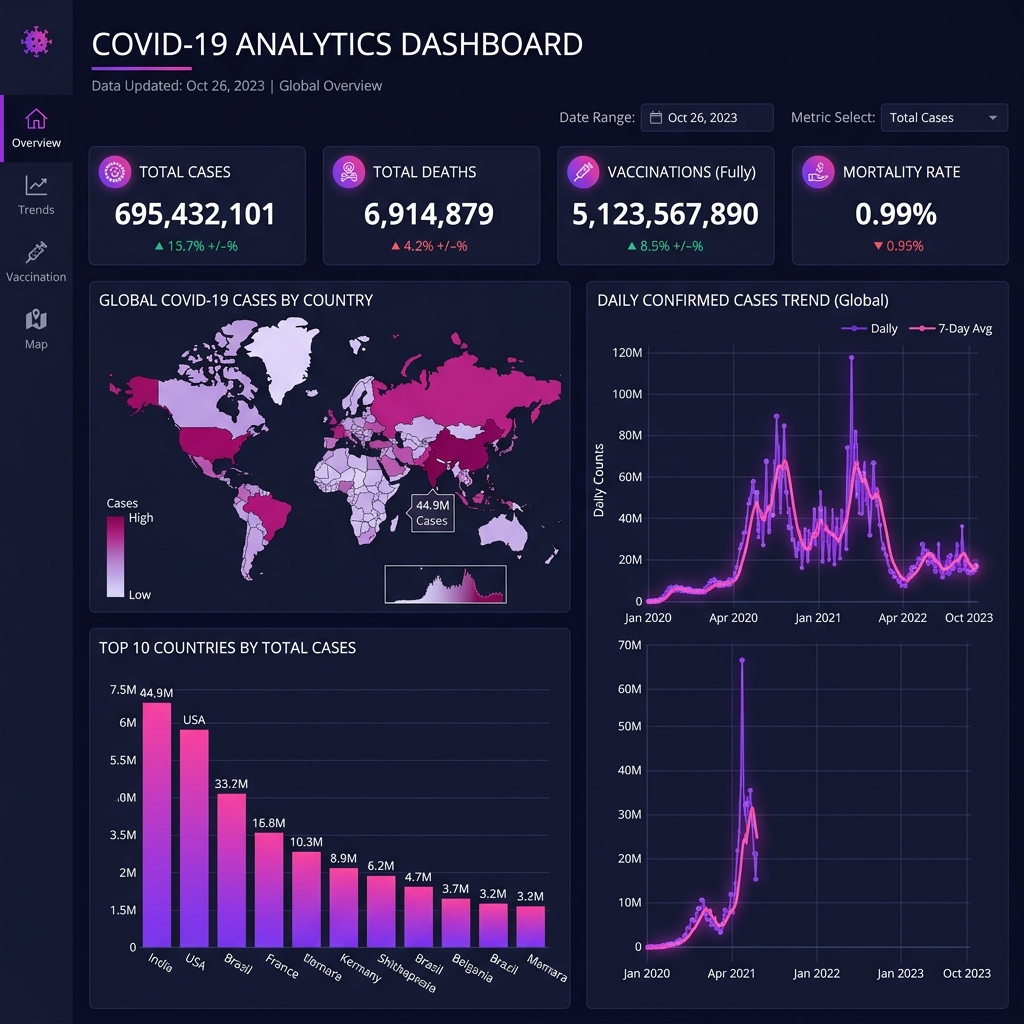The width and height of the screenshot is (1024, 1024).
Task: Click the Cases High-Low color gradient legend
Action: [116, 556]
